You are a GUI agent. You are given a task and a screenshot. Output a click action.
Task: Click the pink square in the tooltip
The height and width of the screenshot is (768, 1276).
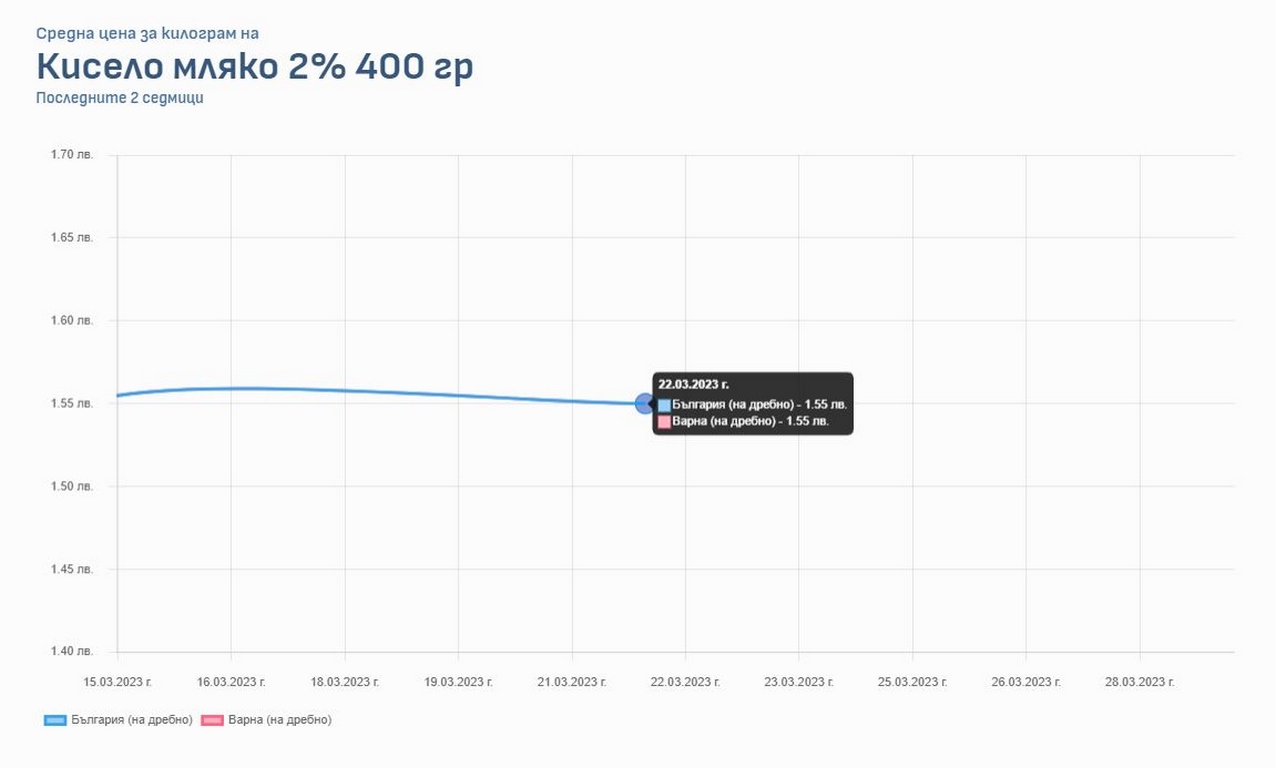pos(665,422)
